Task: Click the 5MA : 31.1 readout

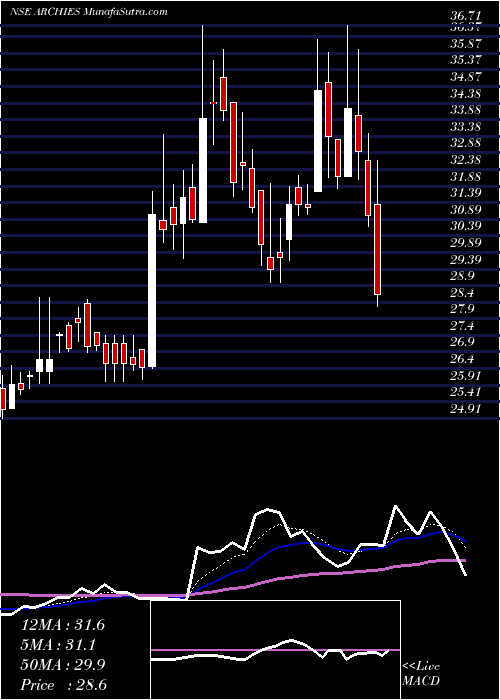Action: 58,645
